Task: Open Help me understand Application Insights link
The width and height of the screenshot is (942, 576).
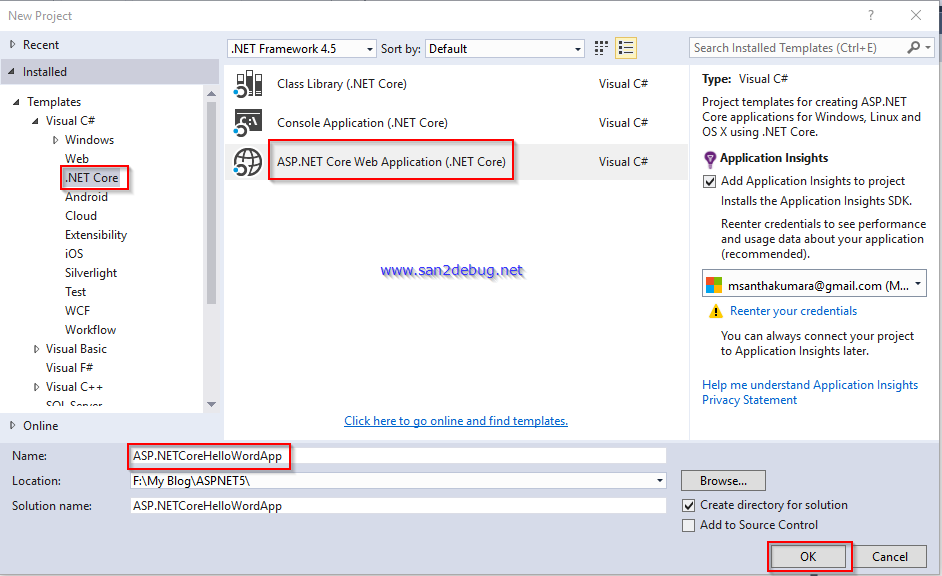Action: click(x=810, y=385)
